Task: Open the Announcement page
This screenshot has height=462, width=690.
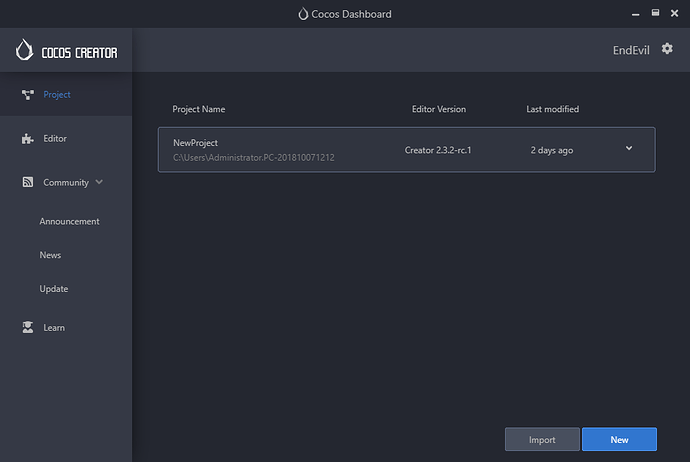Action: point(70,221)
